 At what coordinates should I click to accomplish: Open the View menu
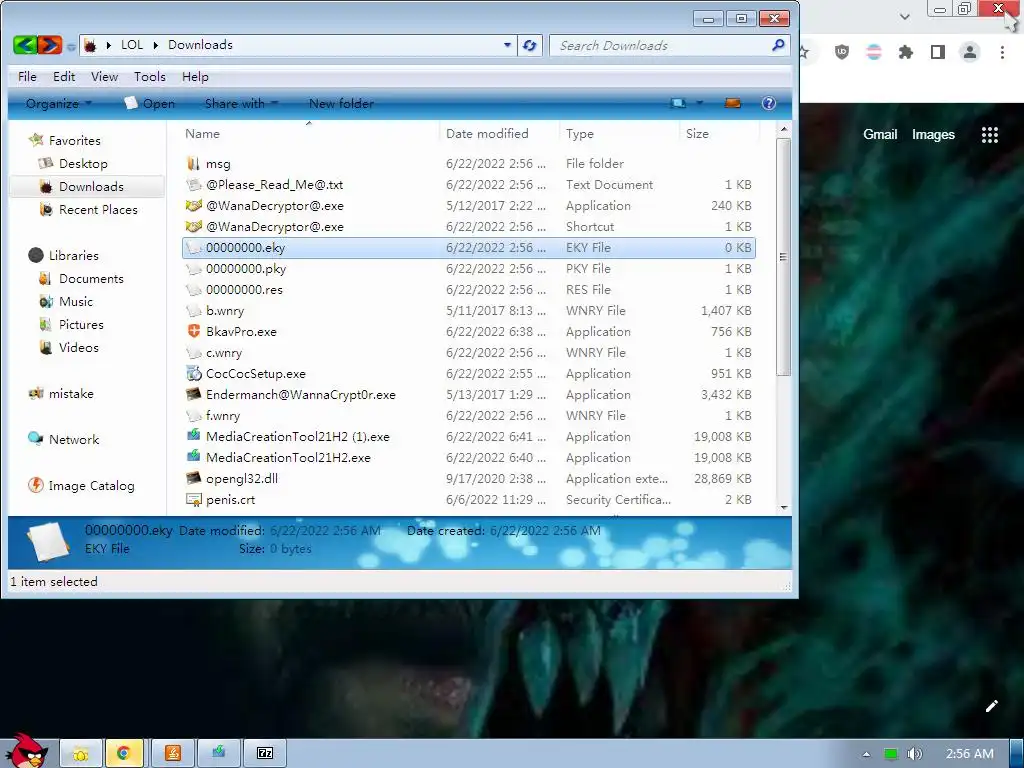click(x=104, y=76)
